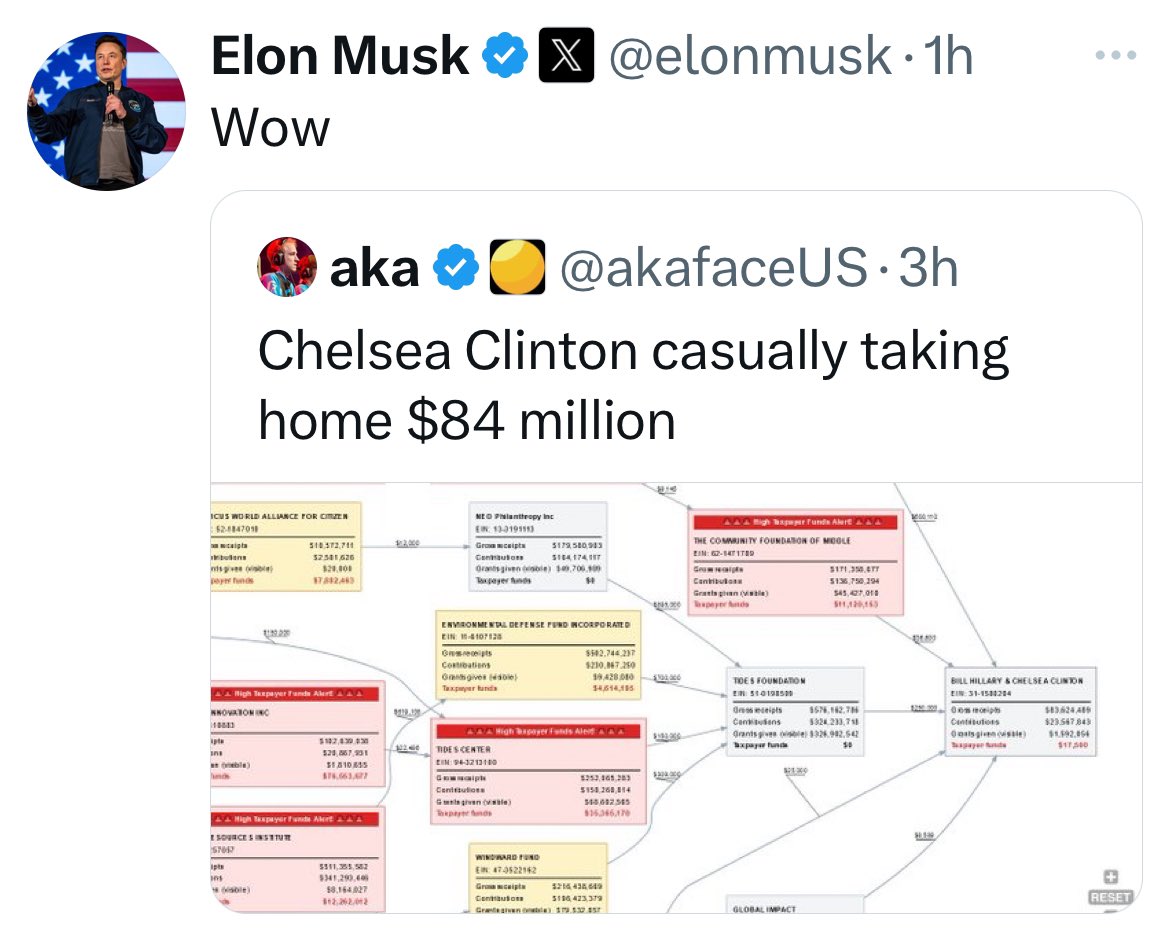This screenshot has height=941, width=1170.
Task: Click the @elonmusk handle
Action: 750,56
